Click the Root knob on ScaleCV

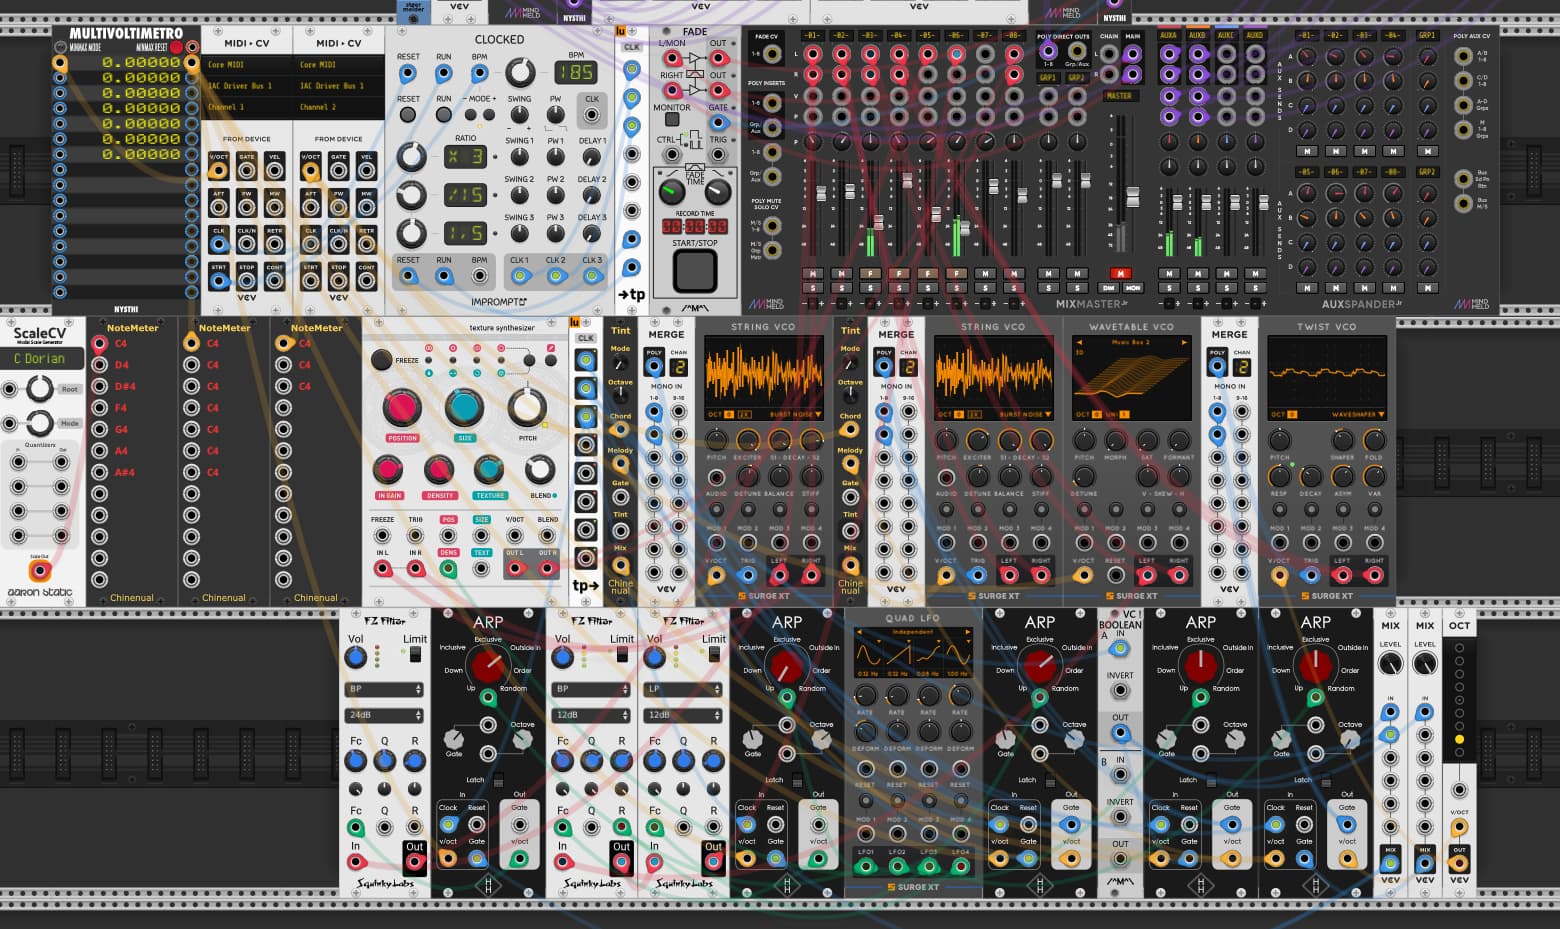(39, 389)
